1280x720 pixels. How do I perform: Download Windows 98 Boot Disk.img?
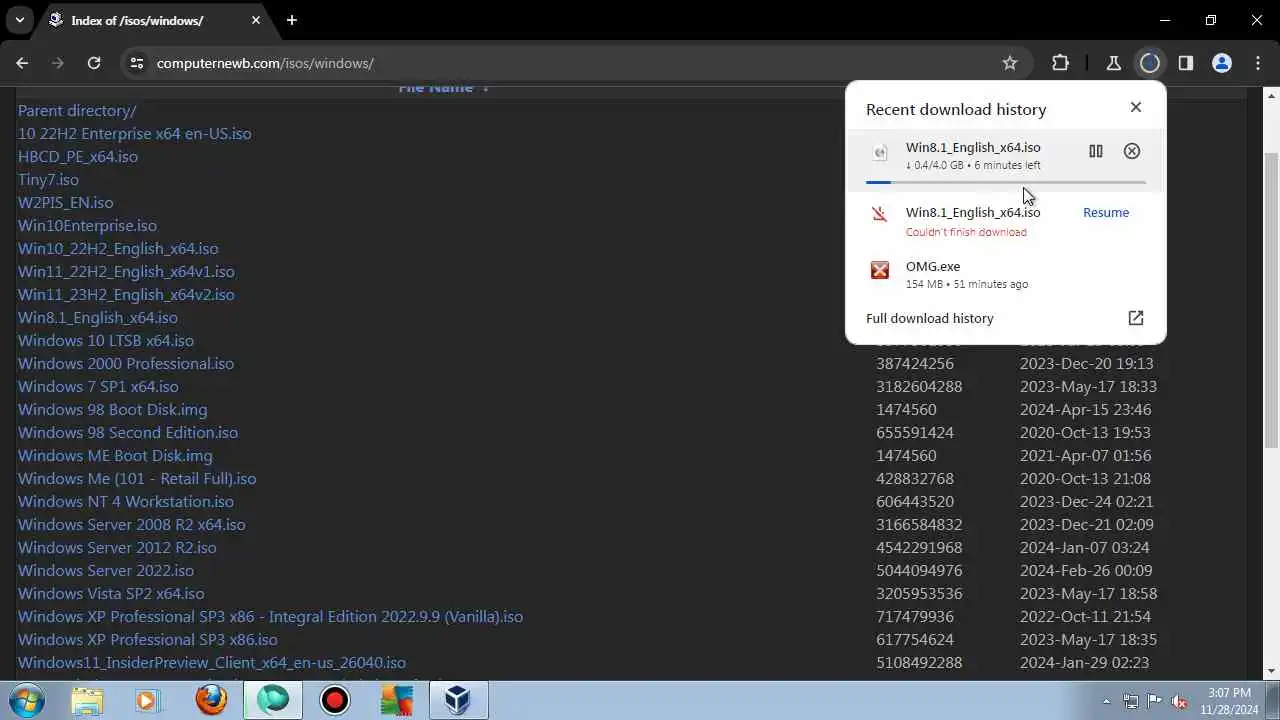point(113,410)
